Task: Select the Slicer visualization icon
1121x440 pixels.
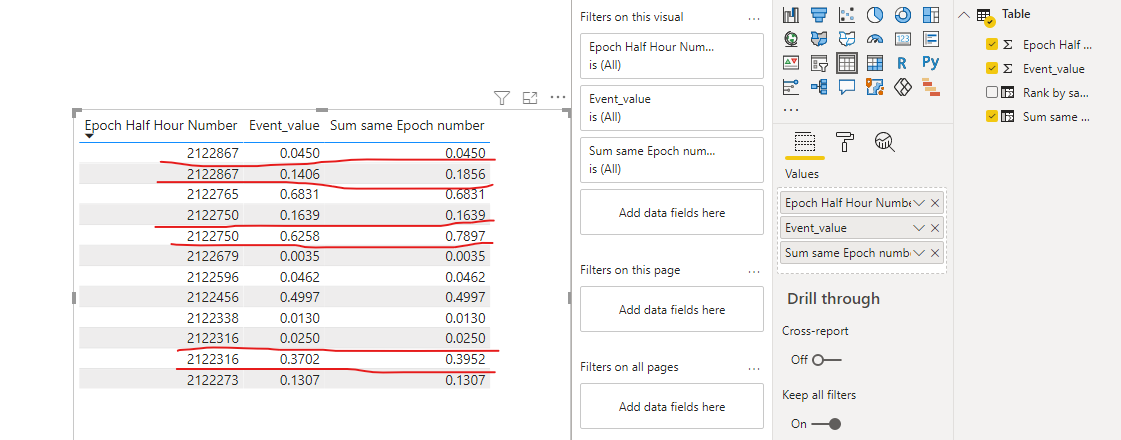Action: (x=819, y=63)
